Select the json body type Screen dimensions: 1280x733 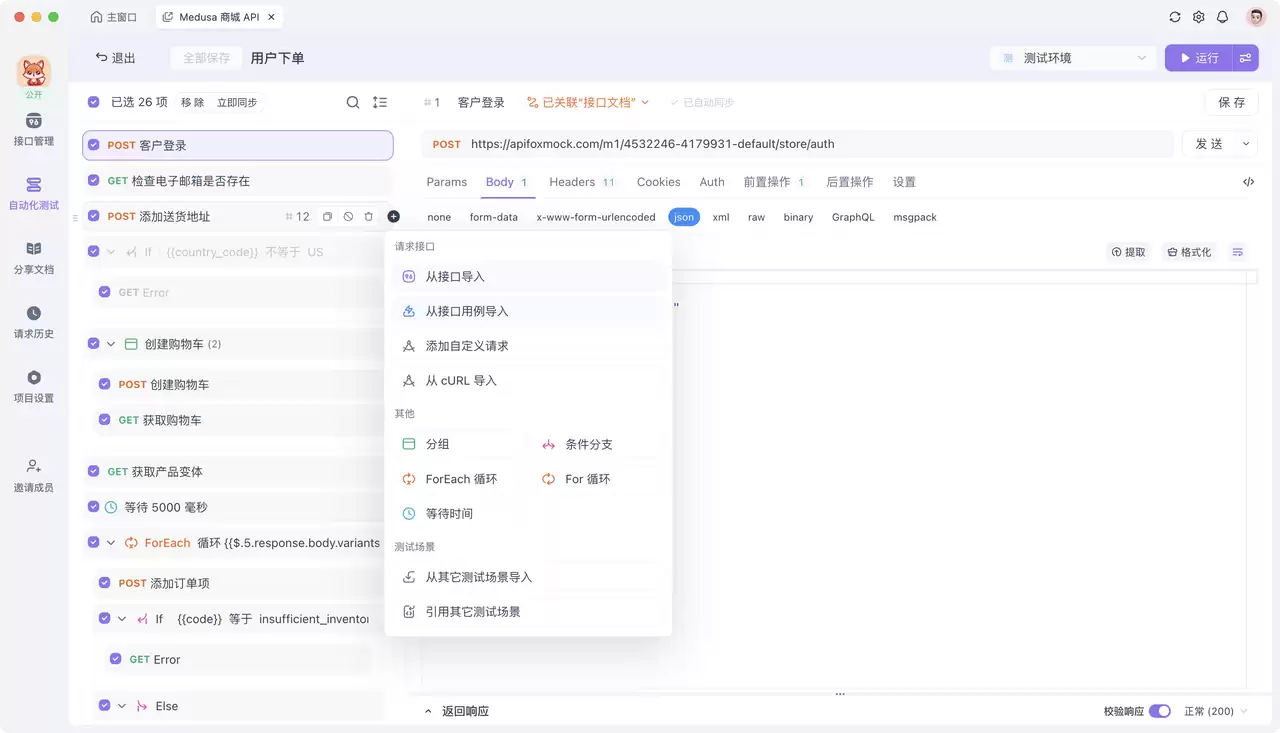[684, 217]
